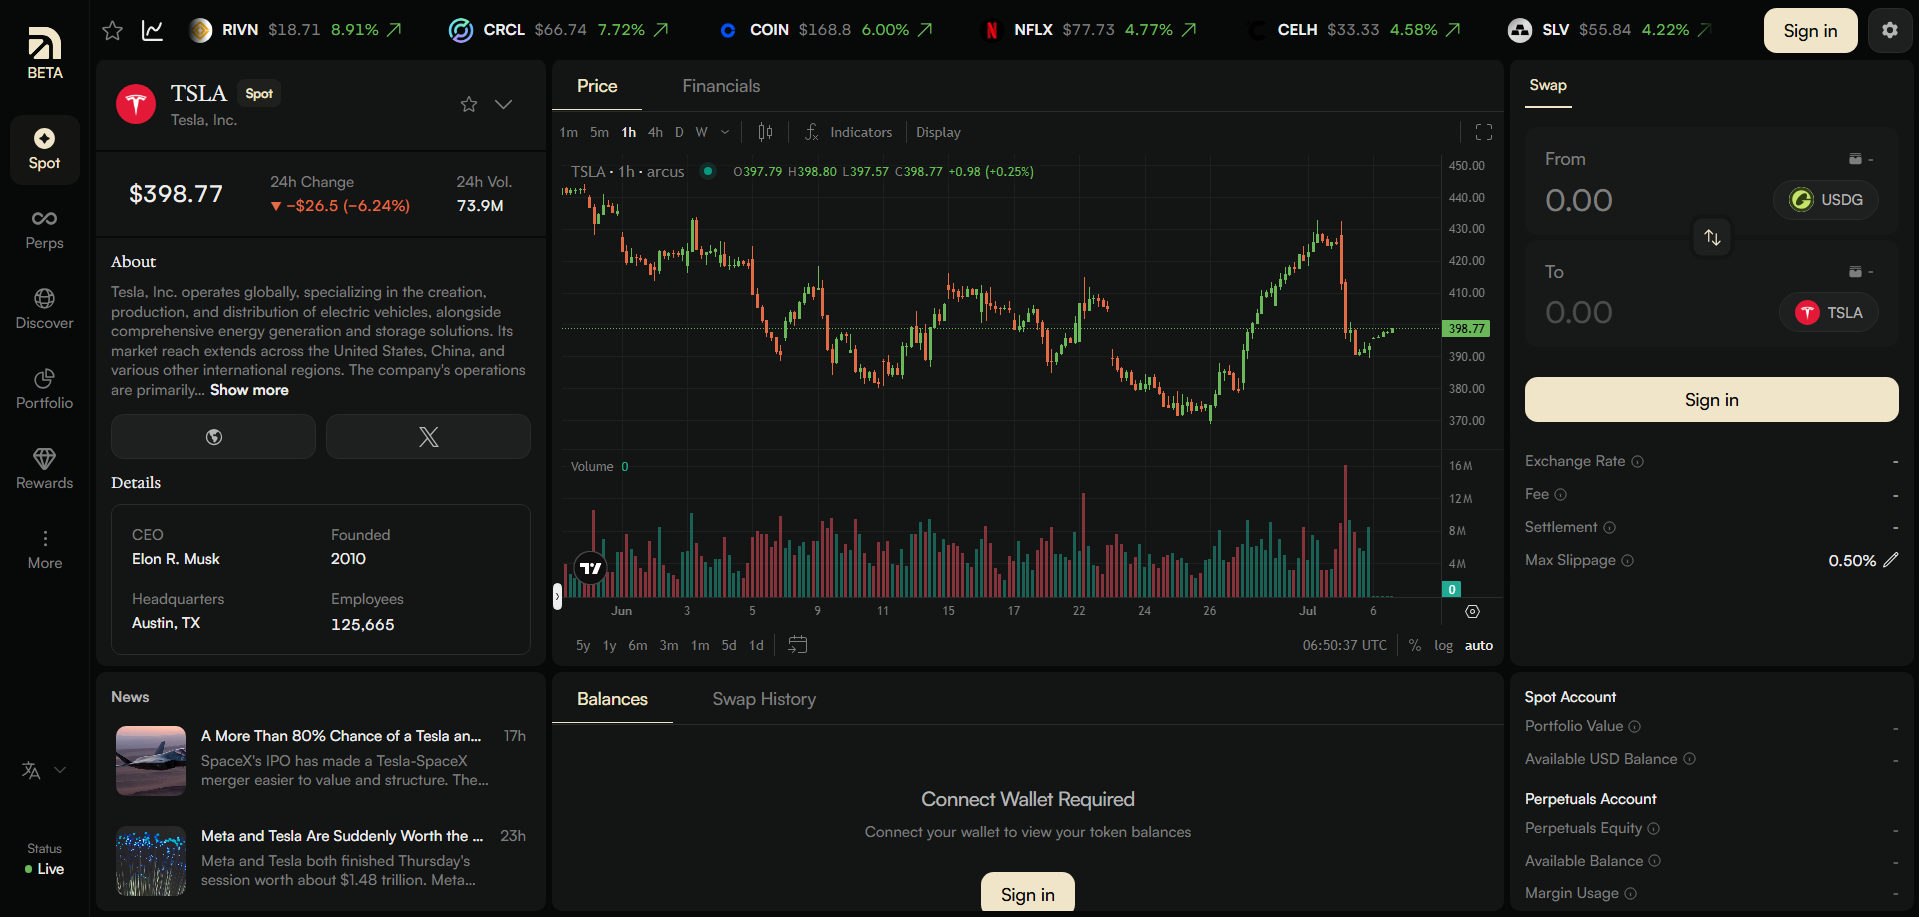This screenshot has height=917, width=1919.
Task: Click Sign in in Swap panel
Action: pyautogui.click(x=1711, y=400)
